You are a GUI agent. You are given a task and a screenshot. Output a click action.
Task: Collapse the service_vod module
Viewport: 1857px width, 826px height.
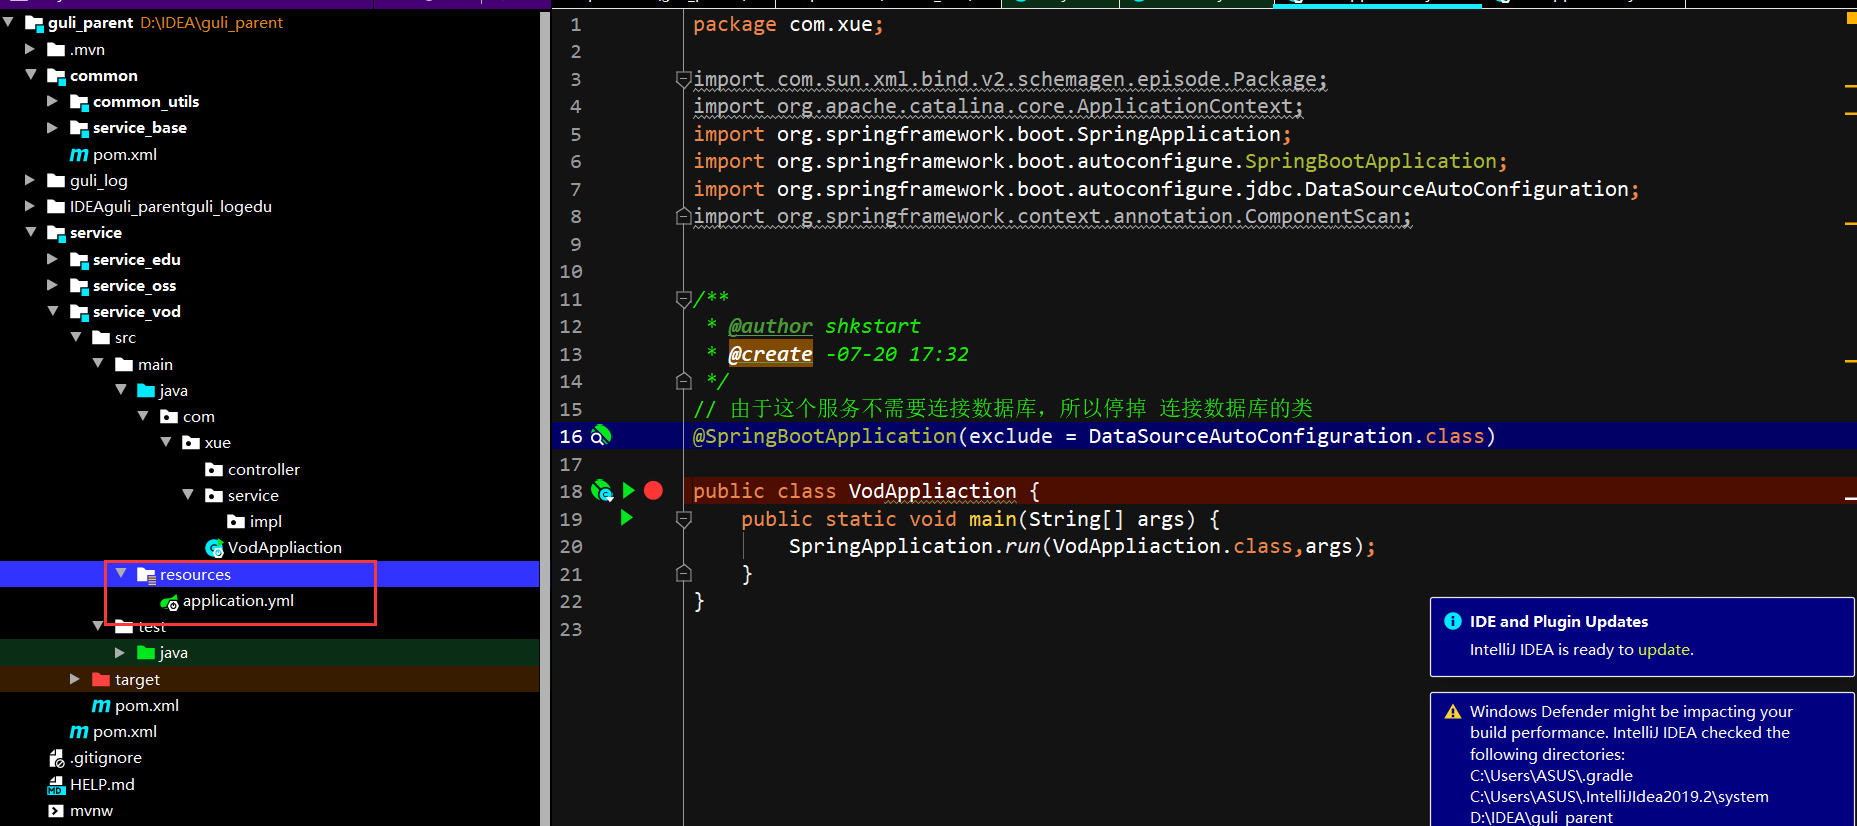(53, 311)
